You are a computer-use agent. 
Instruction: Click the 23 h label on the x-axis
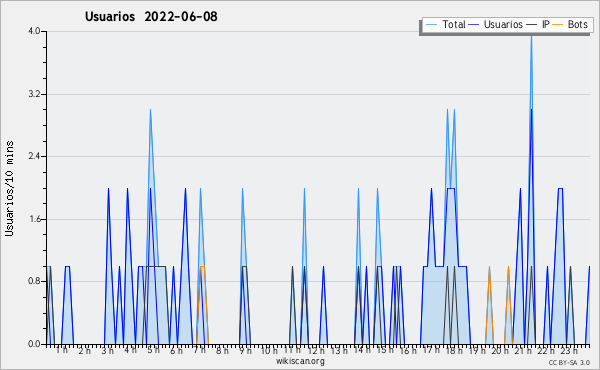569,350
